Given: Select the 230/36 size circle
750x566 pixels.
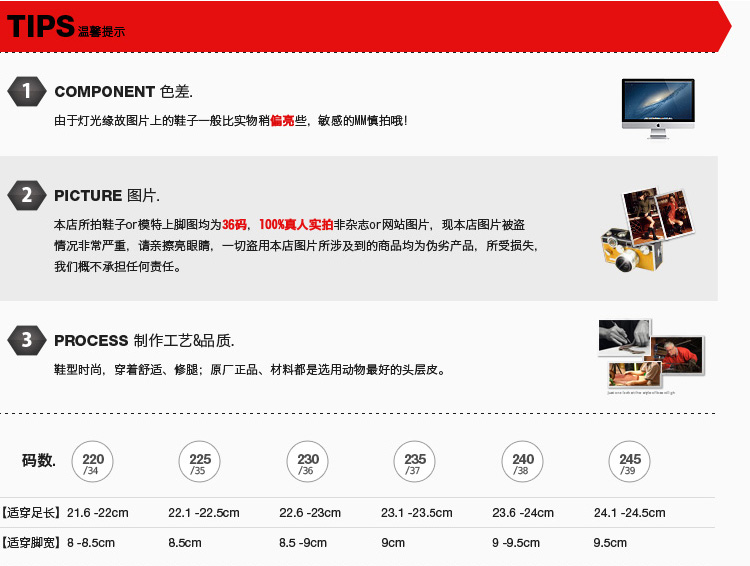Looking at the screenshot, I should (x=308, y=463).
